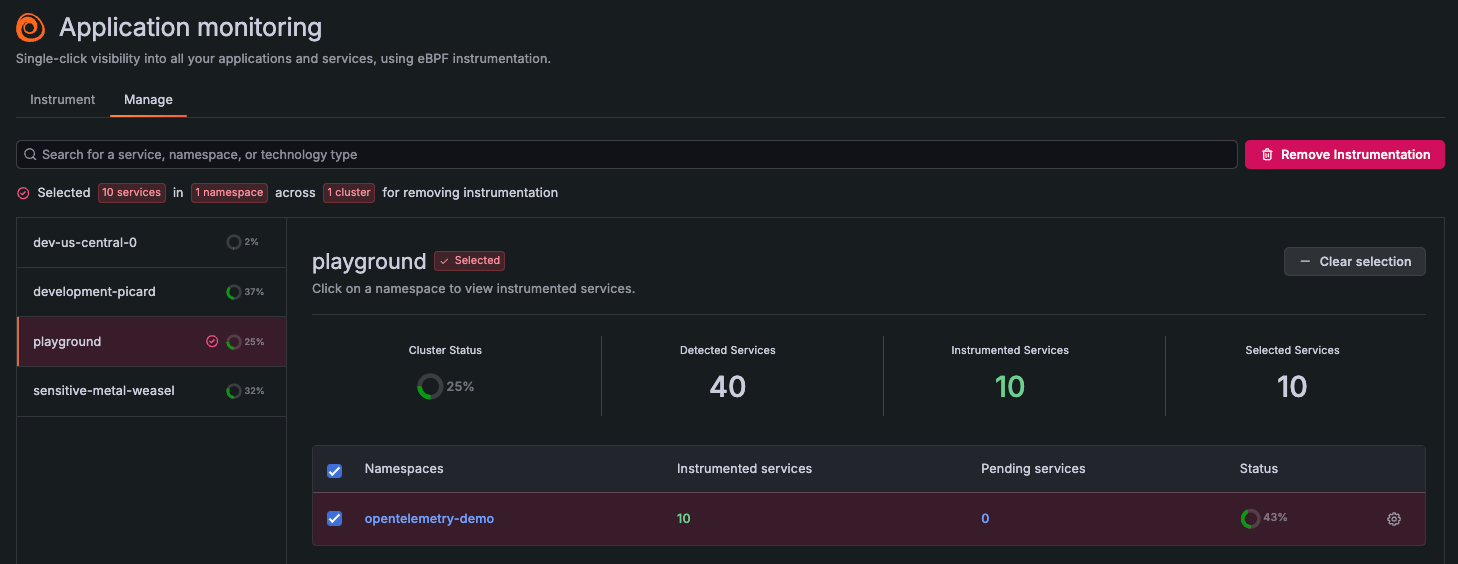Toggle the select-all namespaces header checkbox
The width and height of the screenshot is (1458, 564).
(x=335, y=470)
